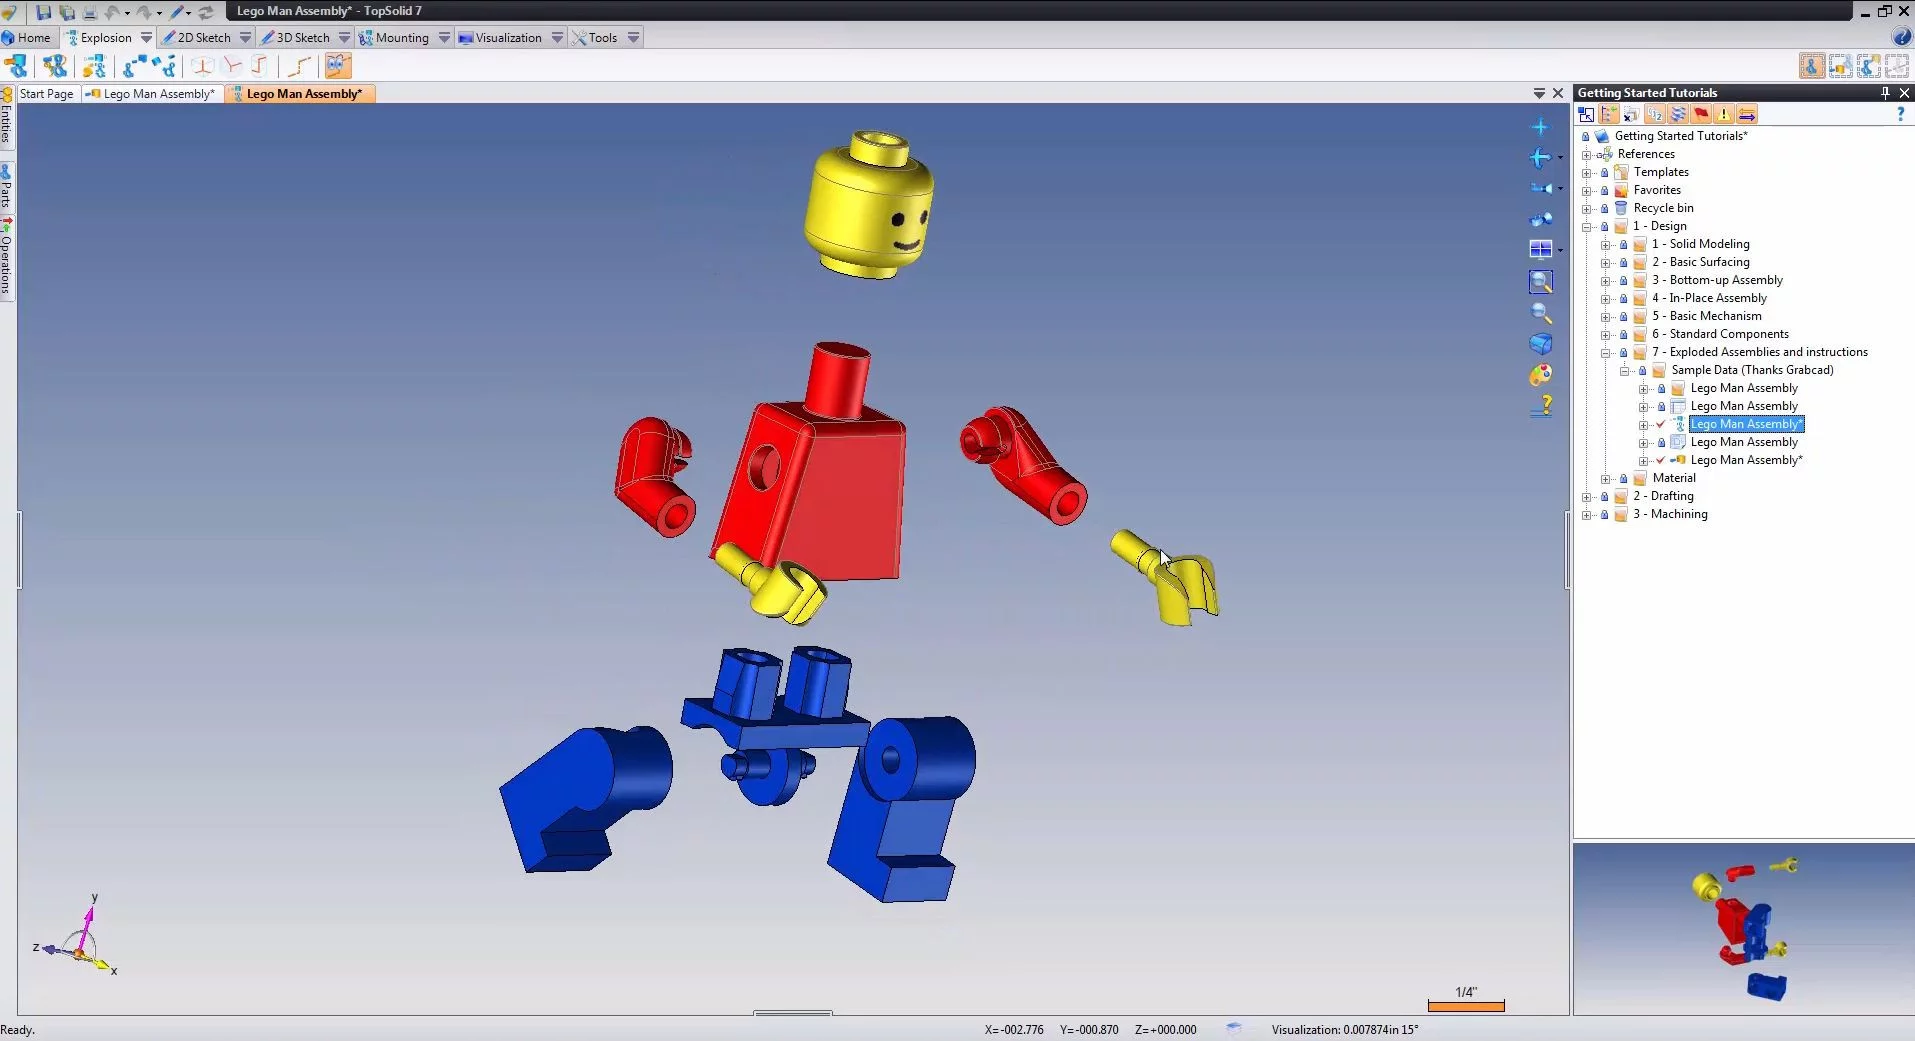Click the pan four-arrow view icon
Image resolution: width=1915 pixels, height=1041 pixels.
pos(1540,157)
